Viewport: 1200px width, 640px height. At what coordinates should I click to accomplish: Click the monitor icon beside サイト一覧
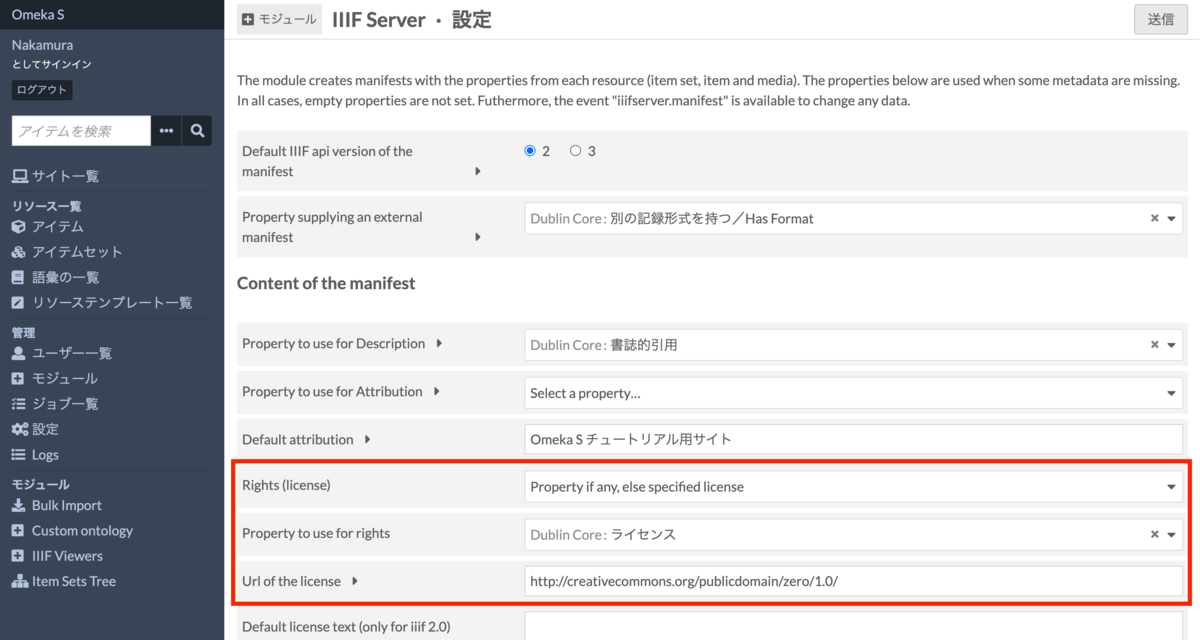click(x=19, y=176)
